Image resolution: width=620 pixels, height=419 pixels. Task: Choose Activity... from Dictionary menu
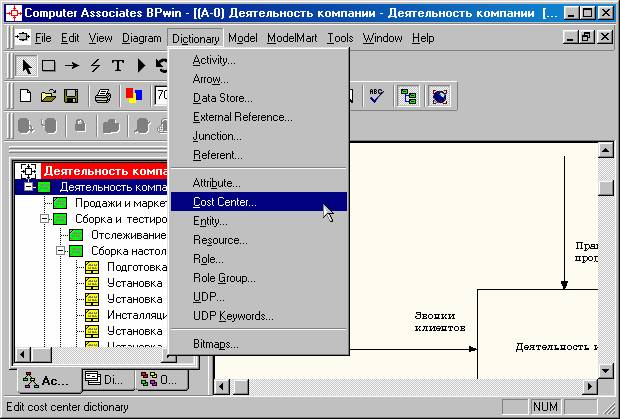click(259, 60)
